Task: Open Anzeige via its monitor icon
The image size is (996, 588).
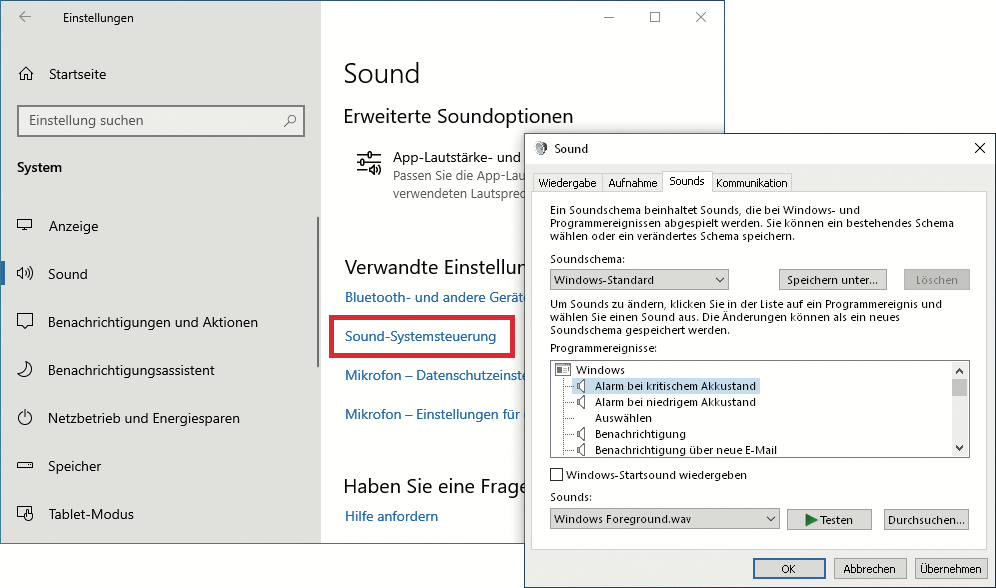Action: (26, 226)
